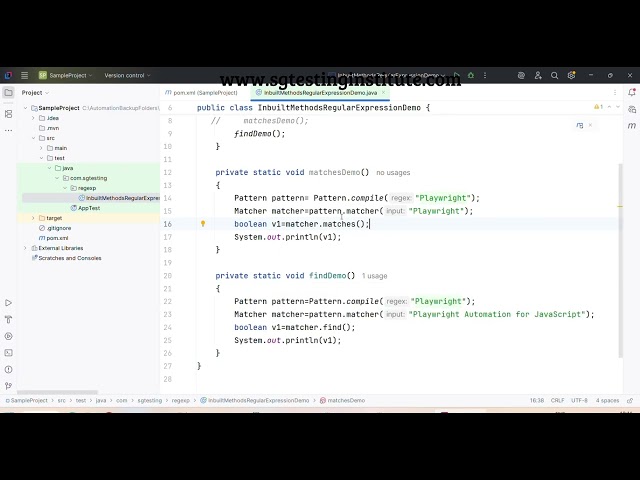Open the main hamburger menu
Image resolution: width=640 pixels, height=480 pixels.
click(24, 75)
